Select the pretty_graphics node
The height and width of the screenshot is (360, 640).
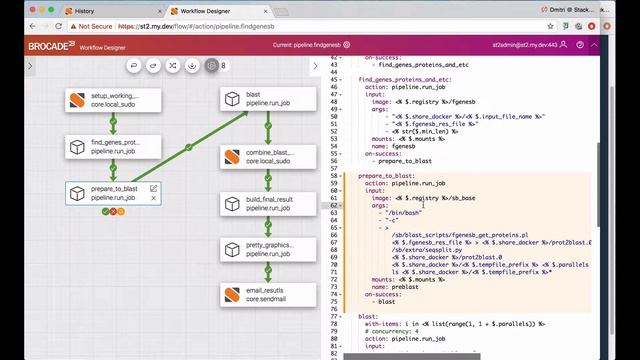268,249
